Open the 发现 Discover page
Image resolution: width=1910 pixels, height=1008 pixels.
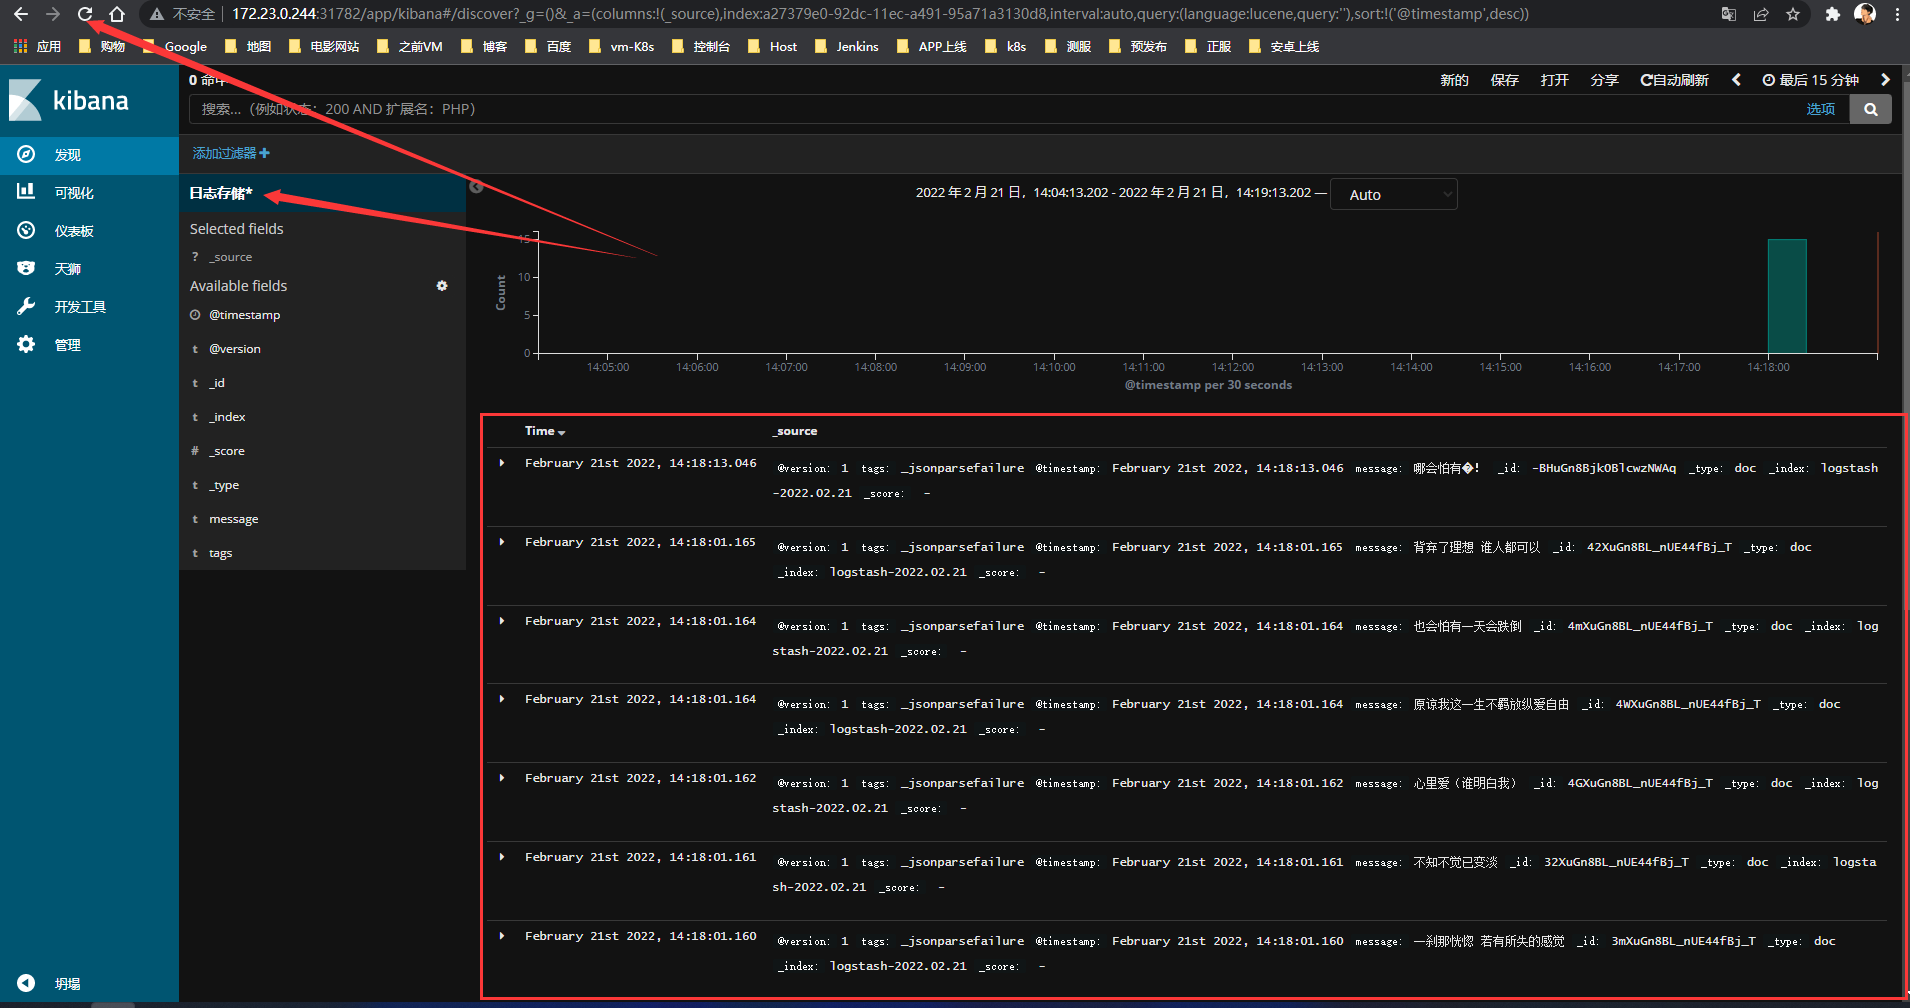[89, 155]
